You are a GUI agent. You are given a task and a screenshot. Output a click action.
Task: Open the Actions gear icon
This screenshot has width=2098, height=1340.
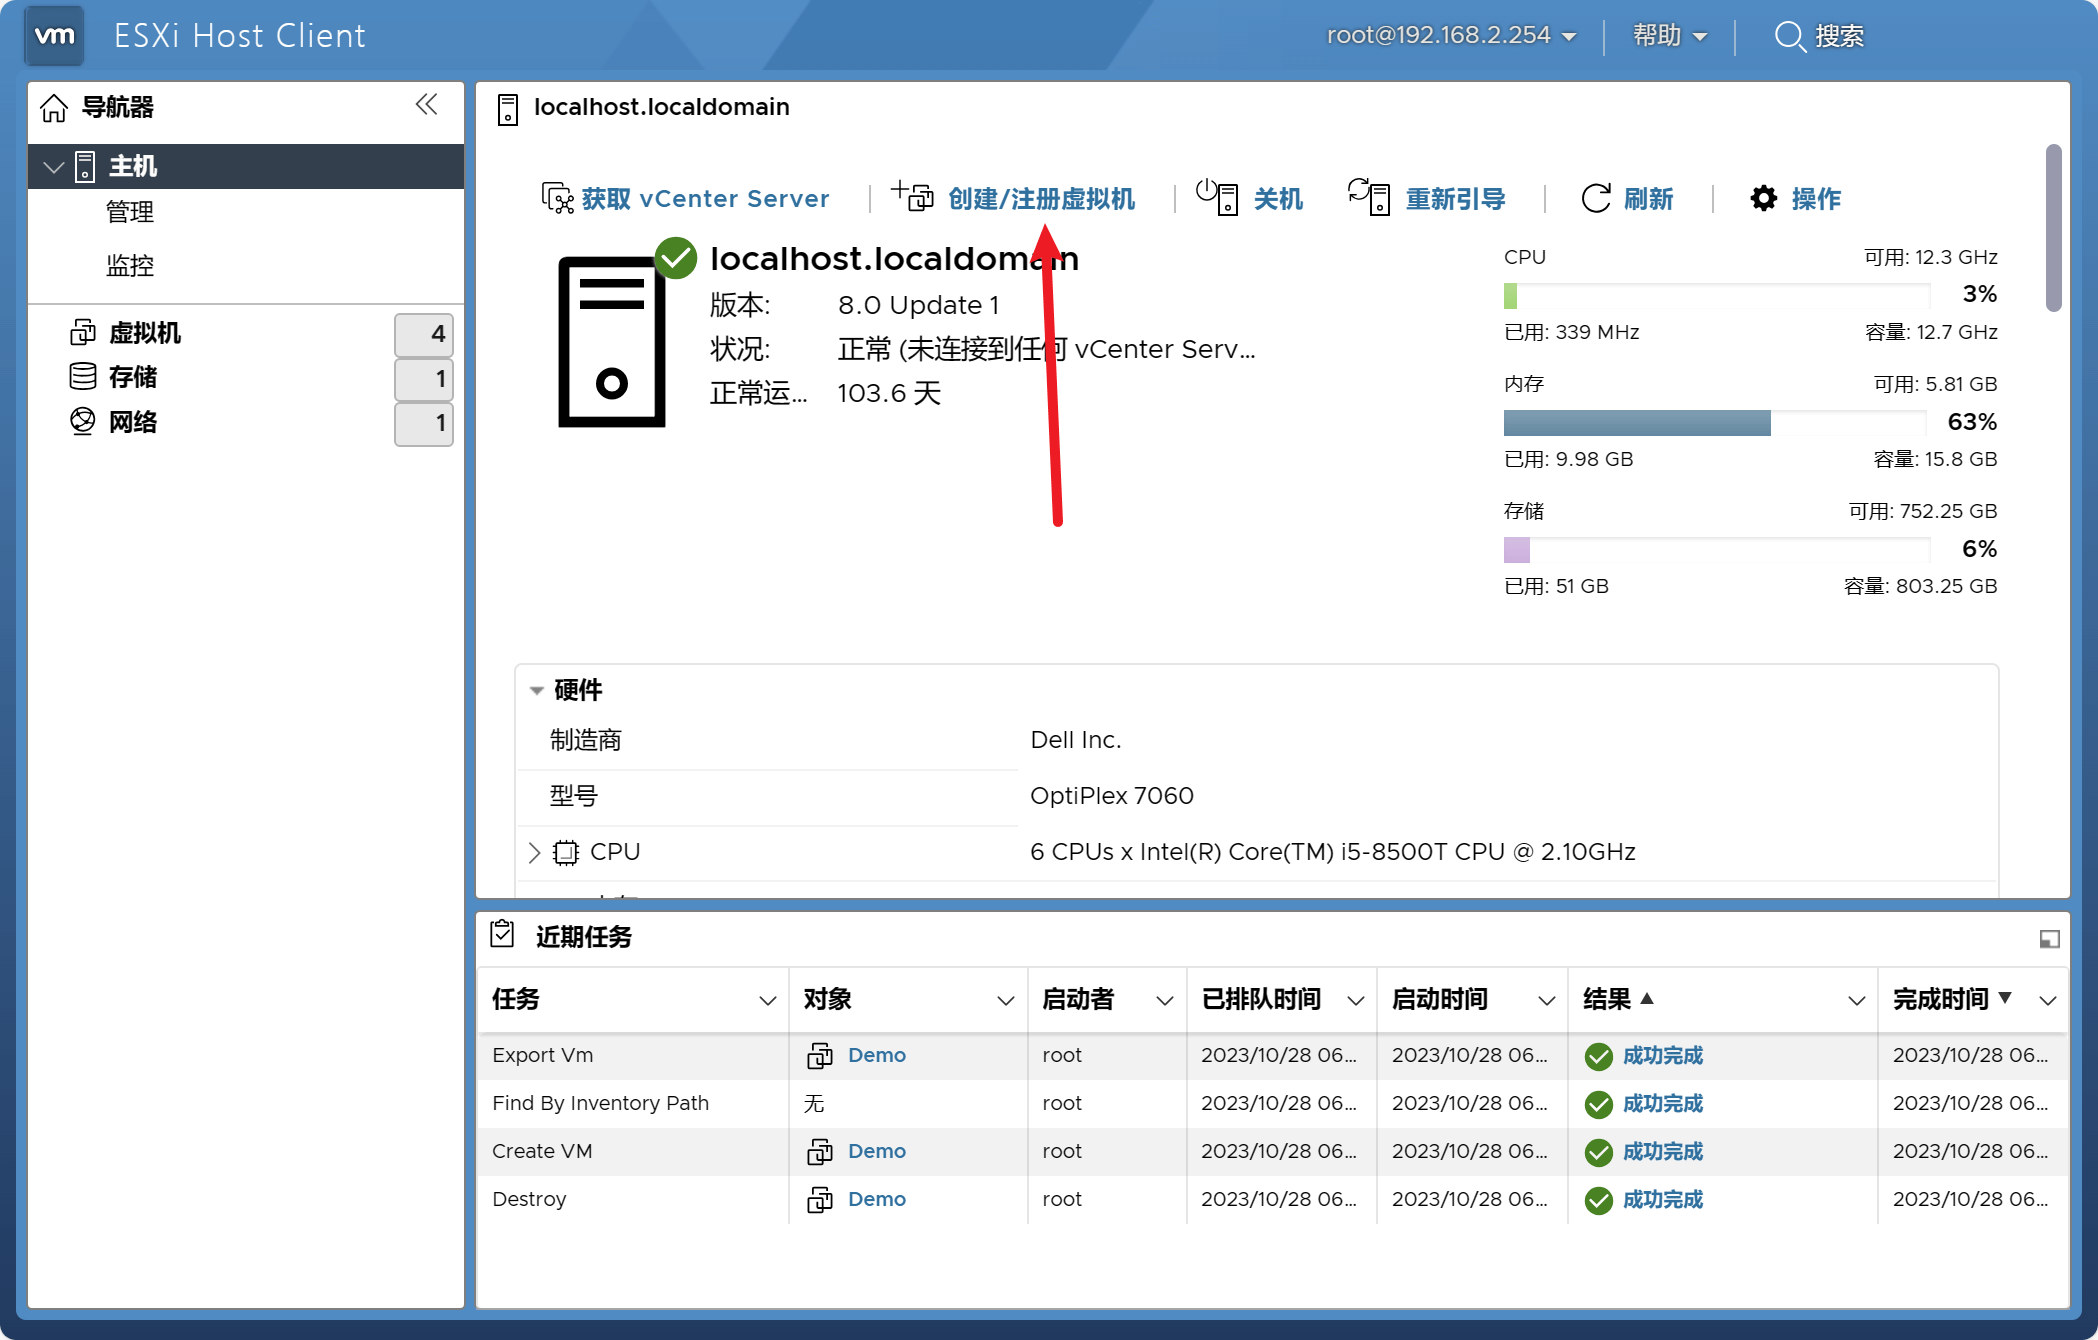coord(1764,198)
